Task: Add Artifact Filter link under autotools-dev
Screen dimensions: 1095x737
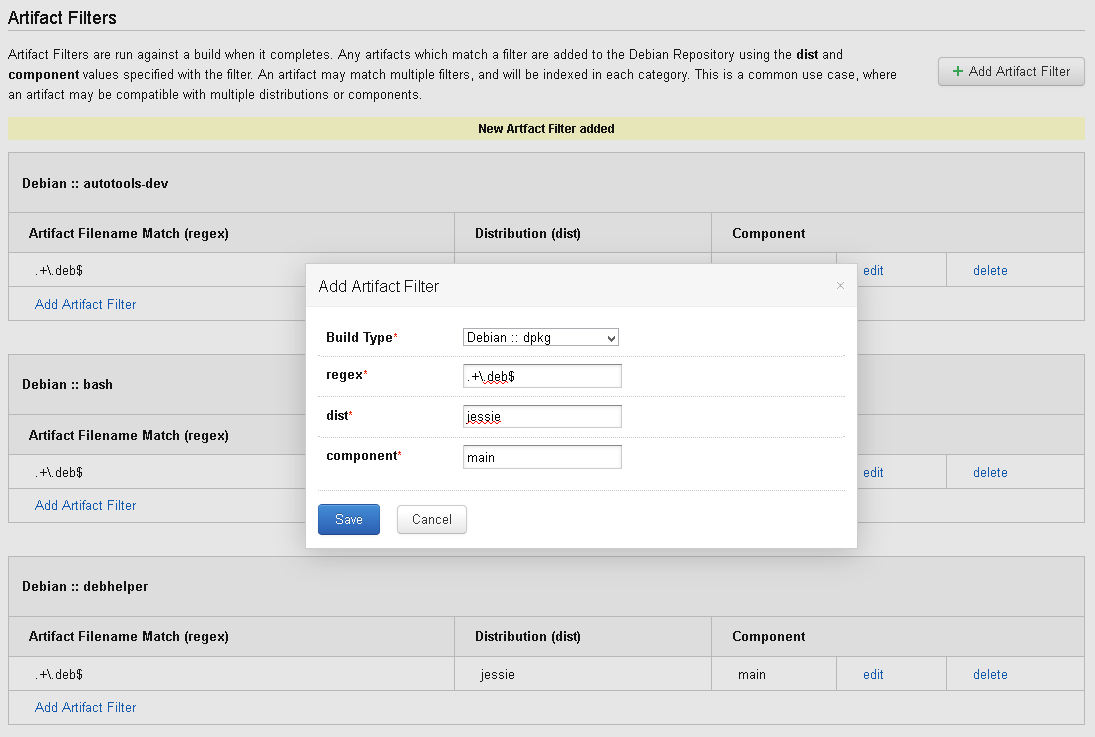Action: pos(85,304)
